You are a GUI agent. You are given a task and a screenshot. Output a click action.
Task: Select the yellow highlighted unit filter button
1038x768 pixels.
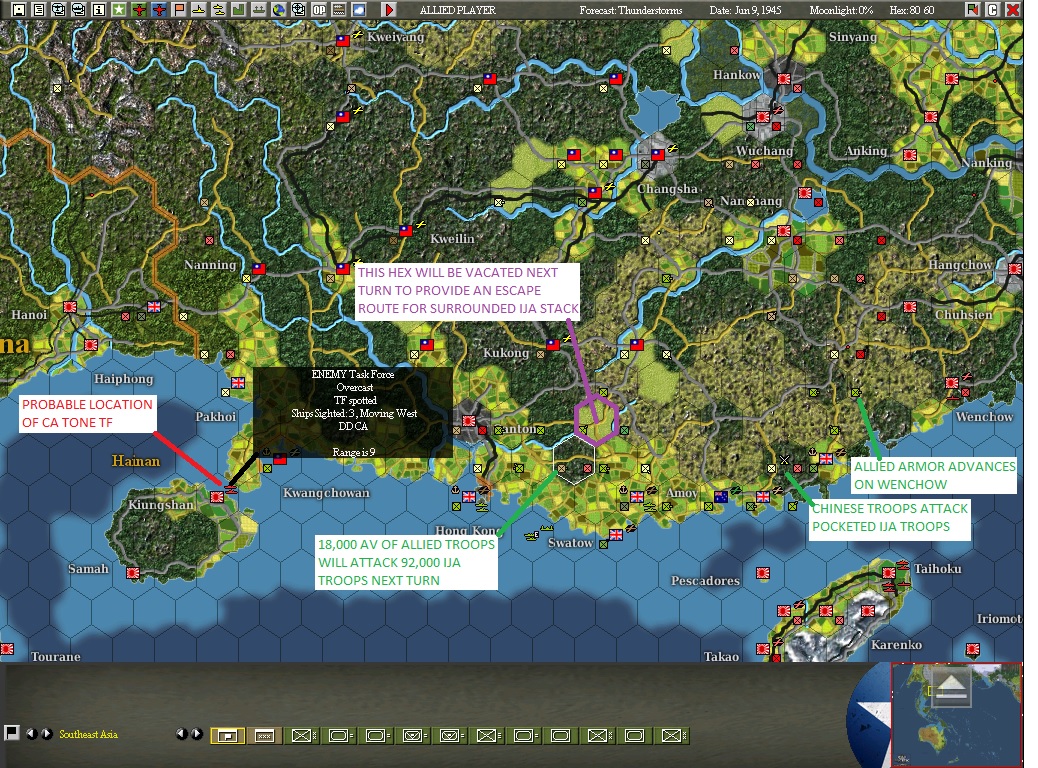[228, 736]
